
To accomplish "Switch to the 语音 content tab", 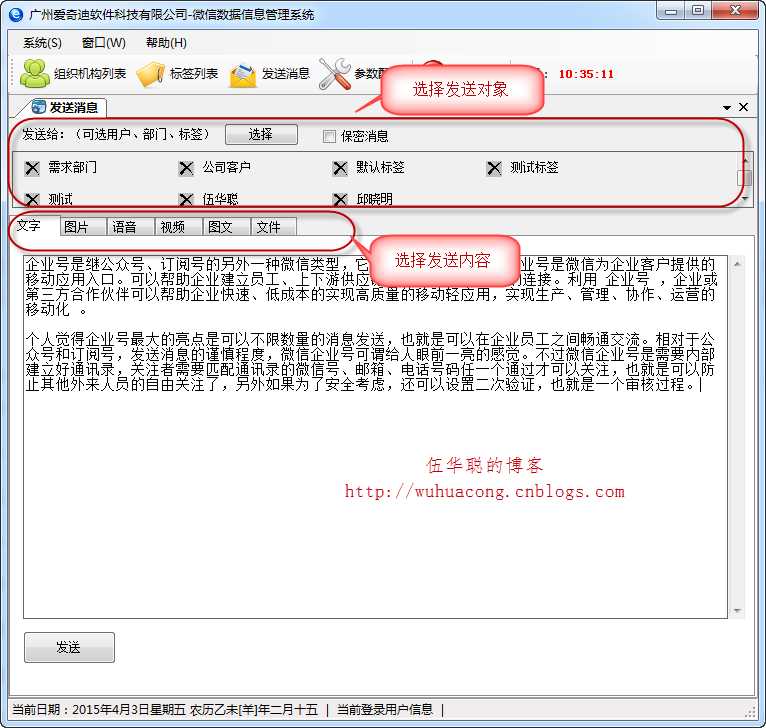I will [x=130, y=227].
